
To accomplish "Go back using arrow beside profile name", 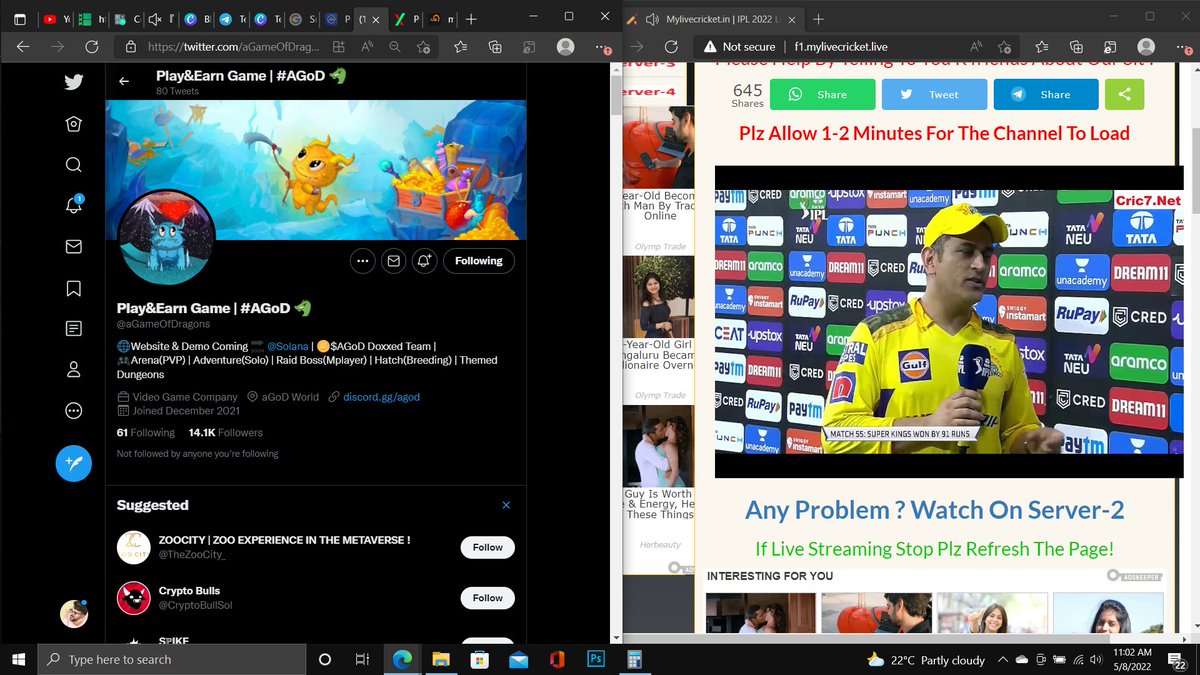I will (124, 82).
